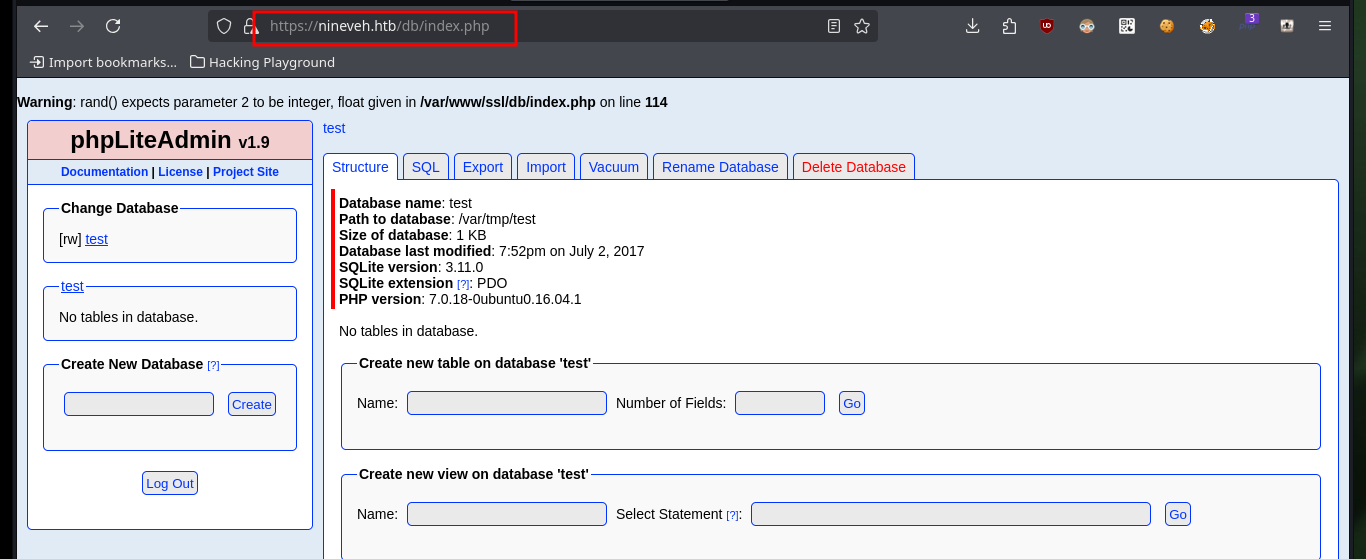Viewport: 1366px width, 559px height.
Task: Click the rightmost extension icon before menu
Action: point(1288,26)
